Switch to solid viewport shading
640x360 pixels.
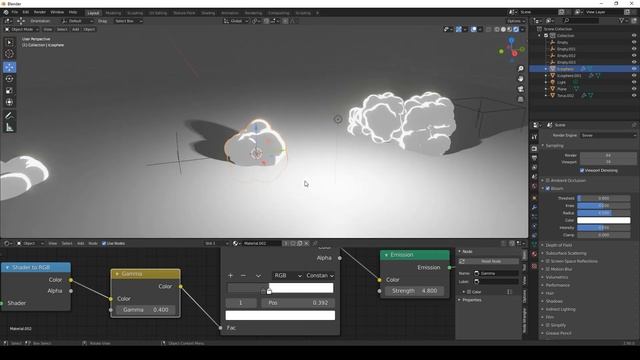coord(503,29)
